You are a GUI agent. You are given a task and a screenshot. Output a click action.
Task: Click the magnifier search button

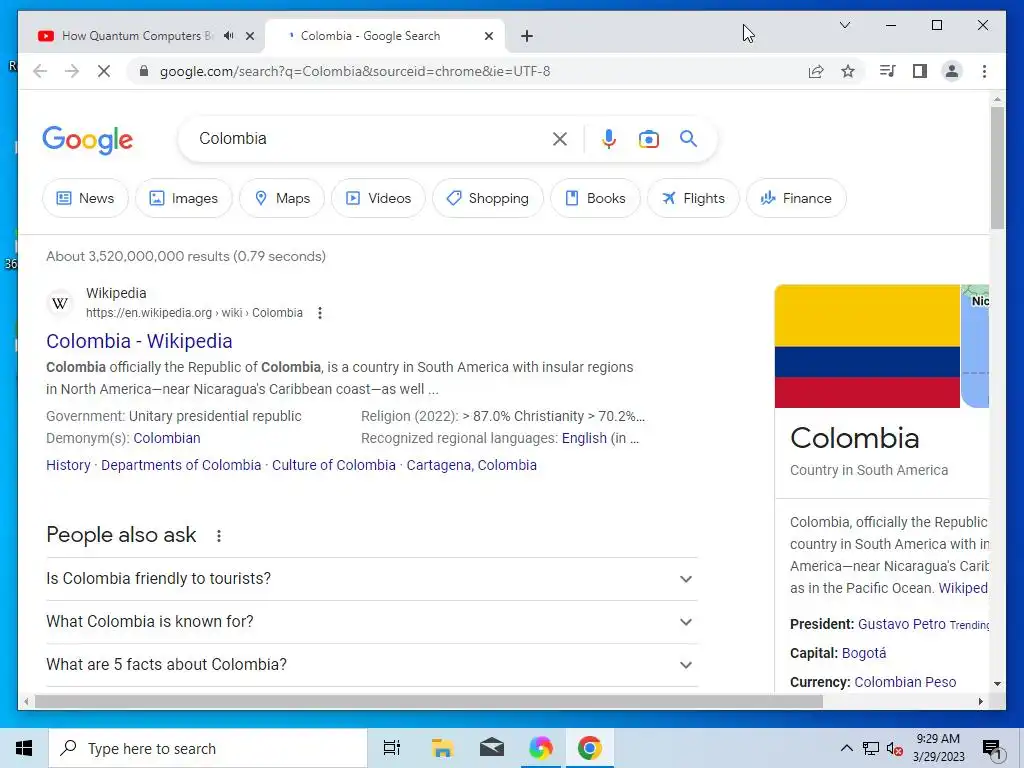(x=688, y=138)
